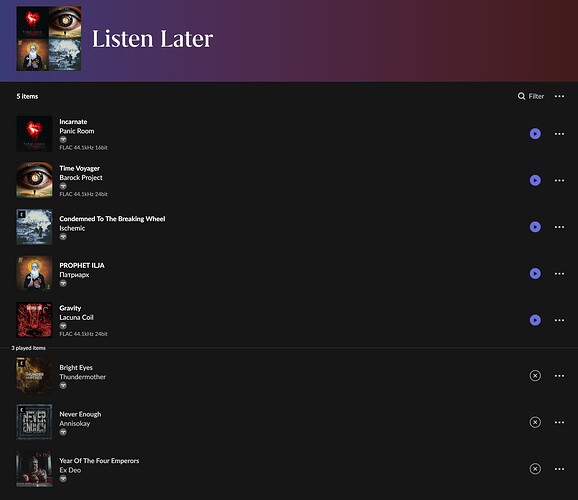
Task: Open more options for Gravity
Action: pos(559,320)
